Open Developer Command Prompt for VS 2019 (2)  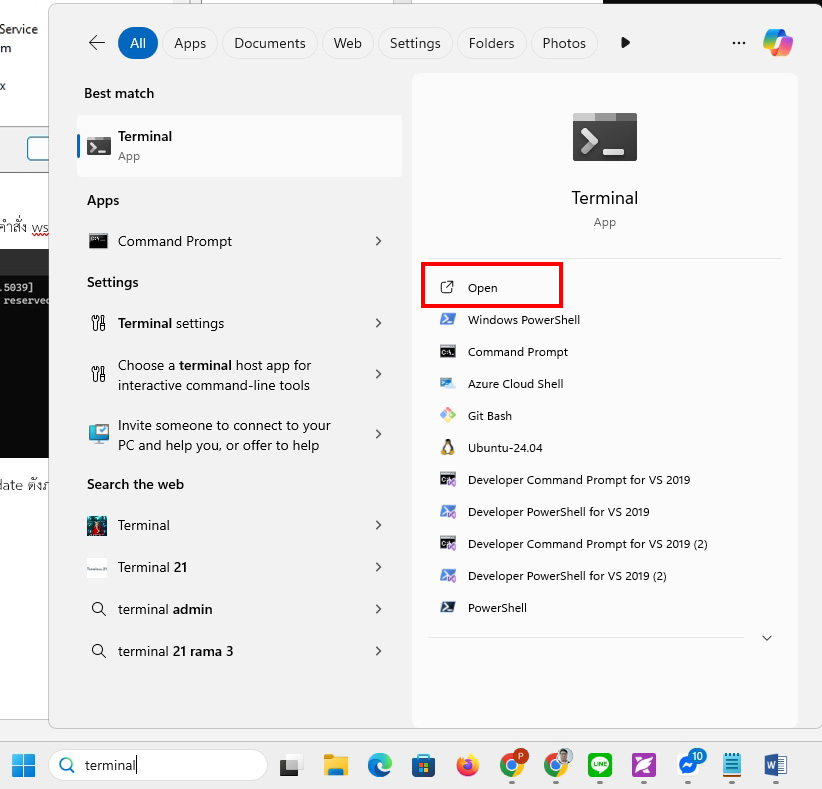point(604,544)
